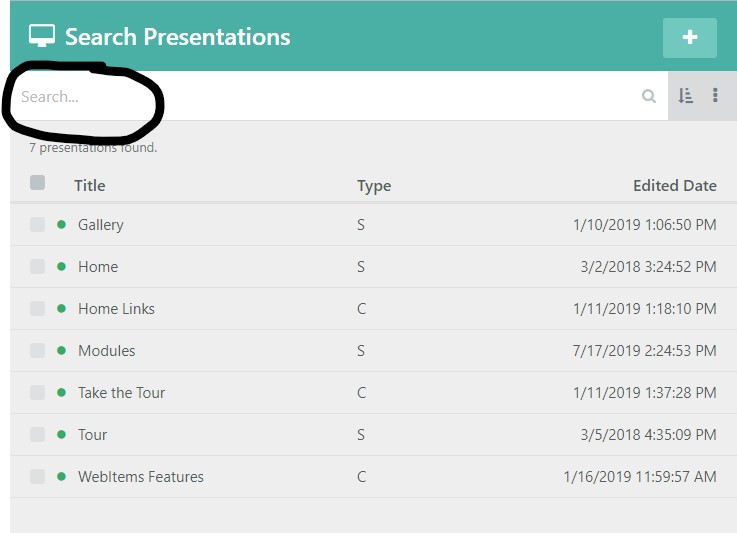Open the Home presentation
This screenshot has width=737, height=533.
pos(98,267)
